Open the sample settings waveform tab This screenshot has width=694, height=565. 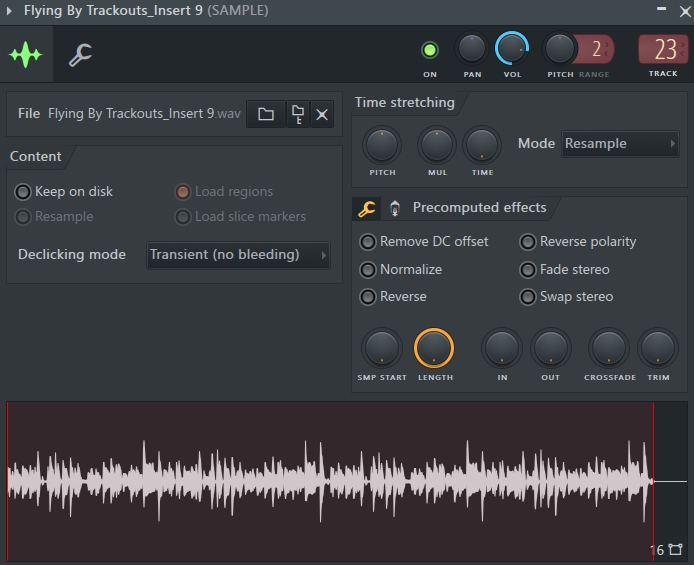pos(26,54)
